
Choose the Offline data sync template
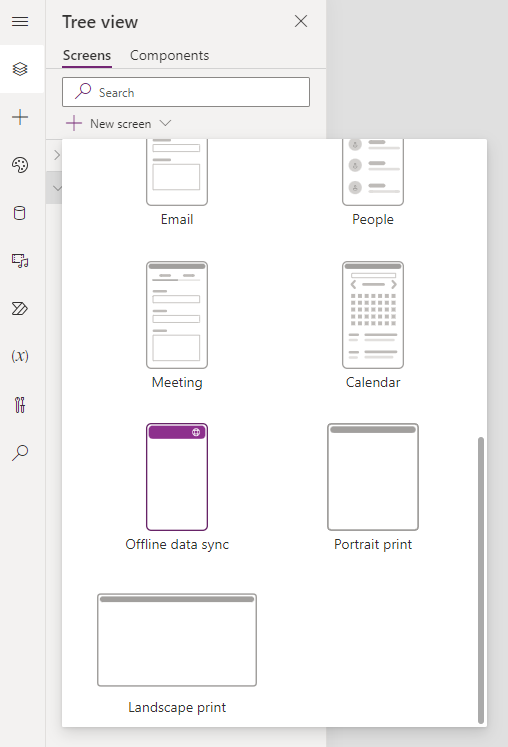click(177, 487)
